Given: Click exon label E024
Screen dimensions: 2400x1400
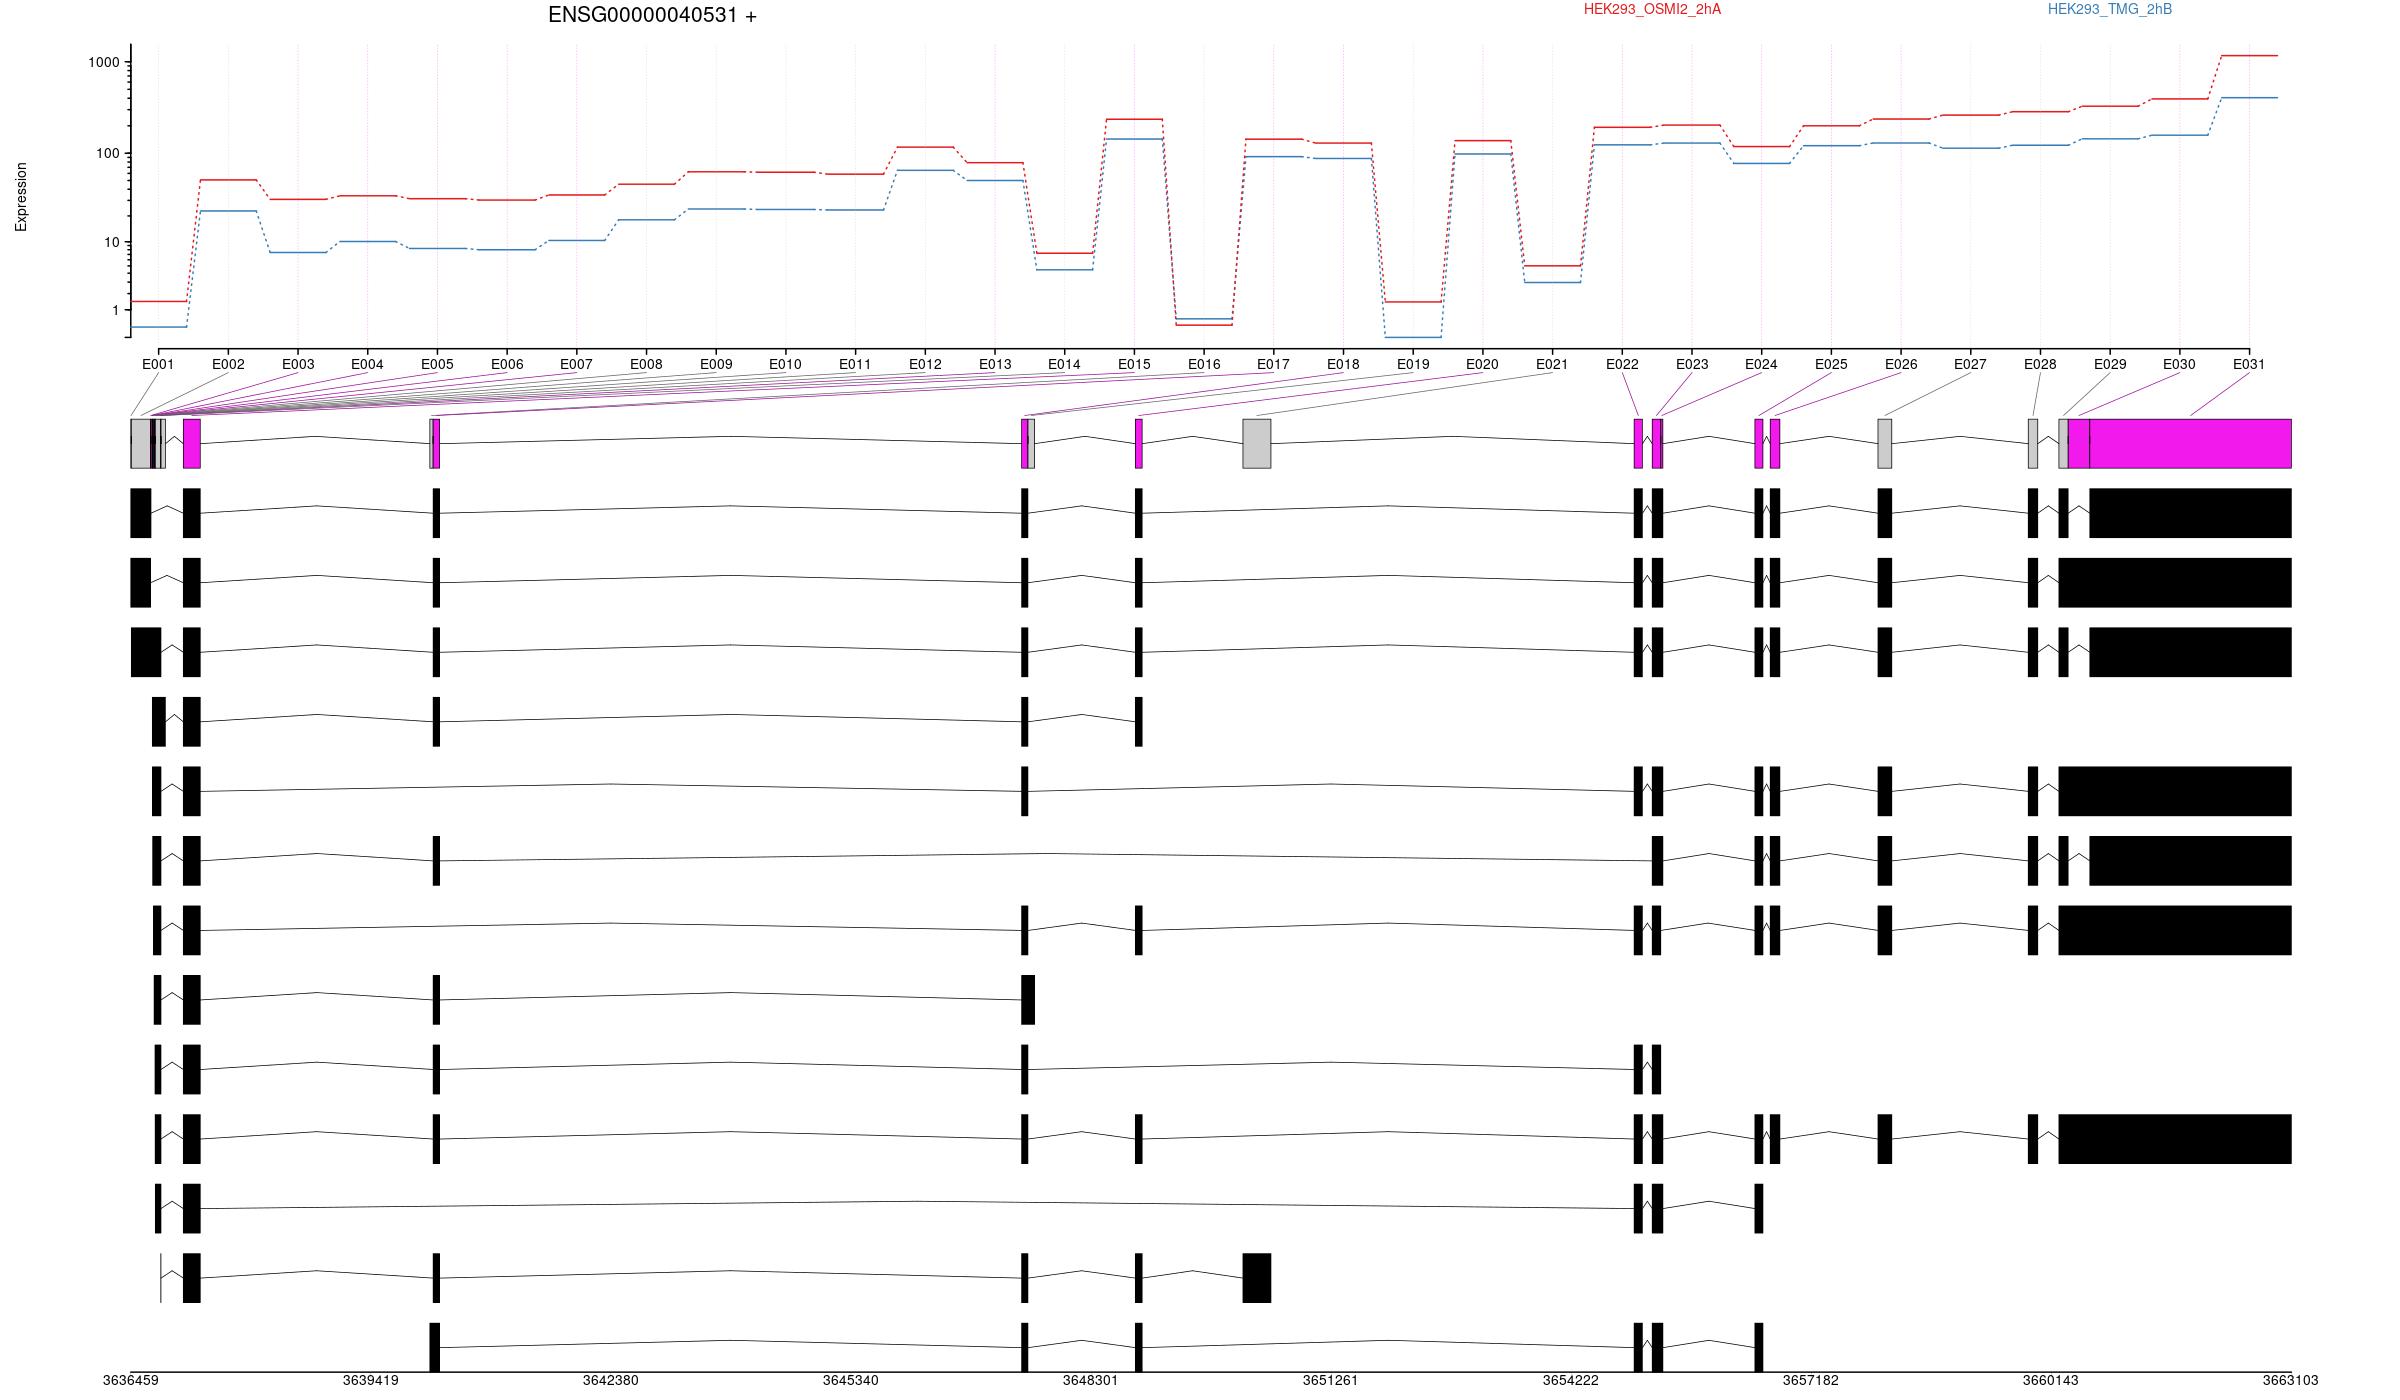Looking at the screenshot, I should tap(1761, 364).
